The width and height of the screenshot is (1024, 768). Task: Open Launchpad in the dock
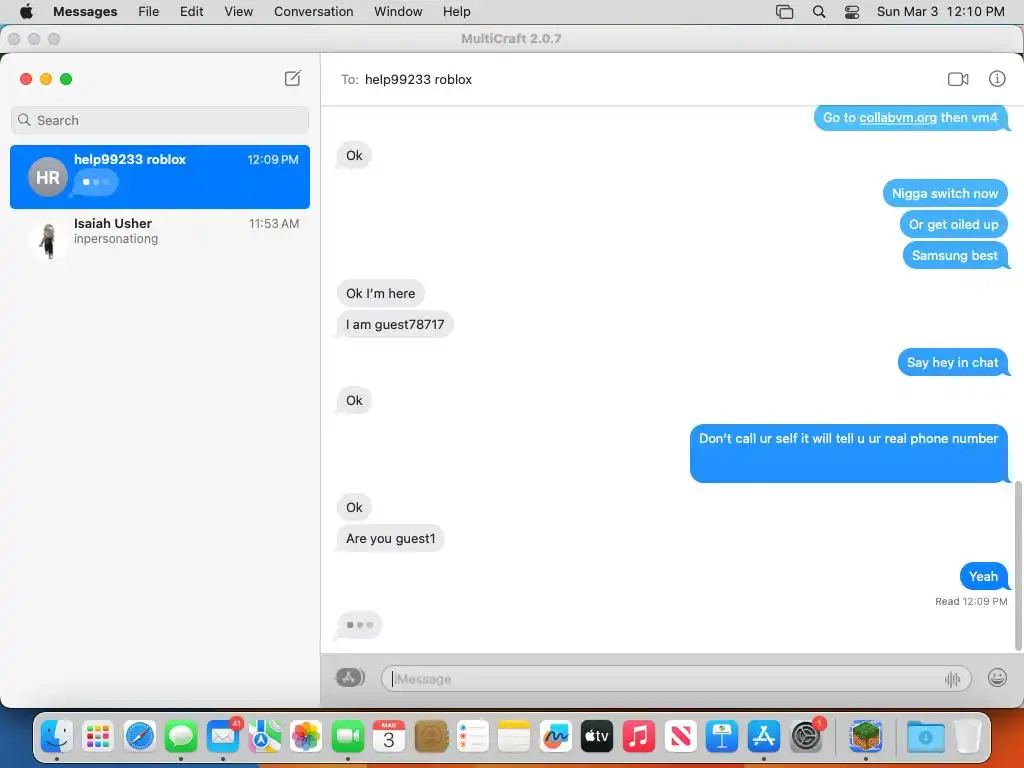click(x=98, y=737)
